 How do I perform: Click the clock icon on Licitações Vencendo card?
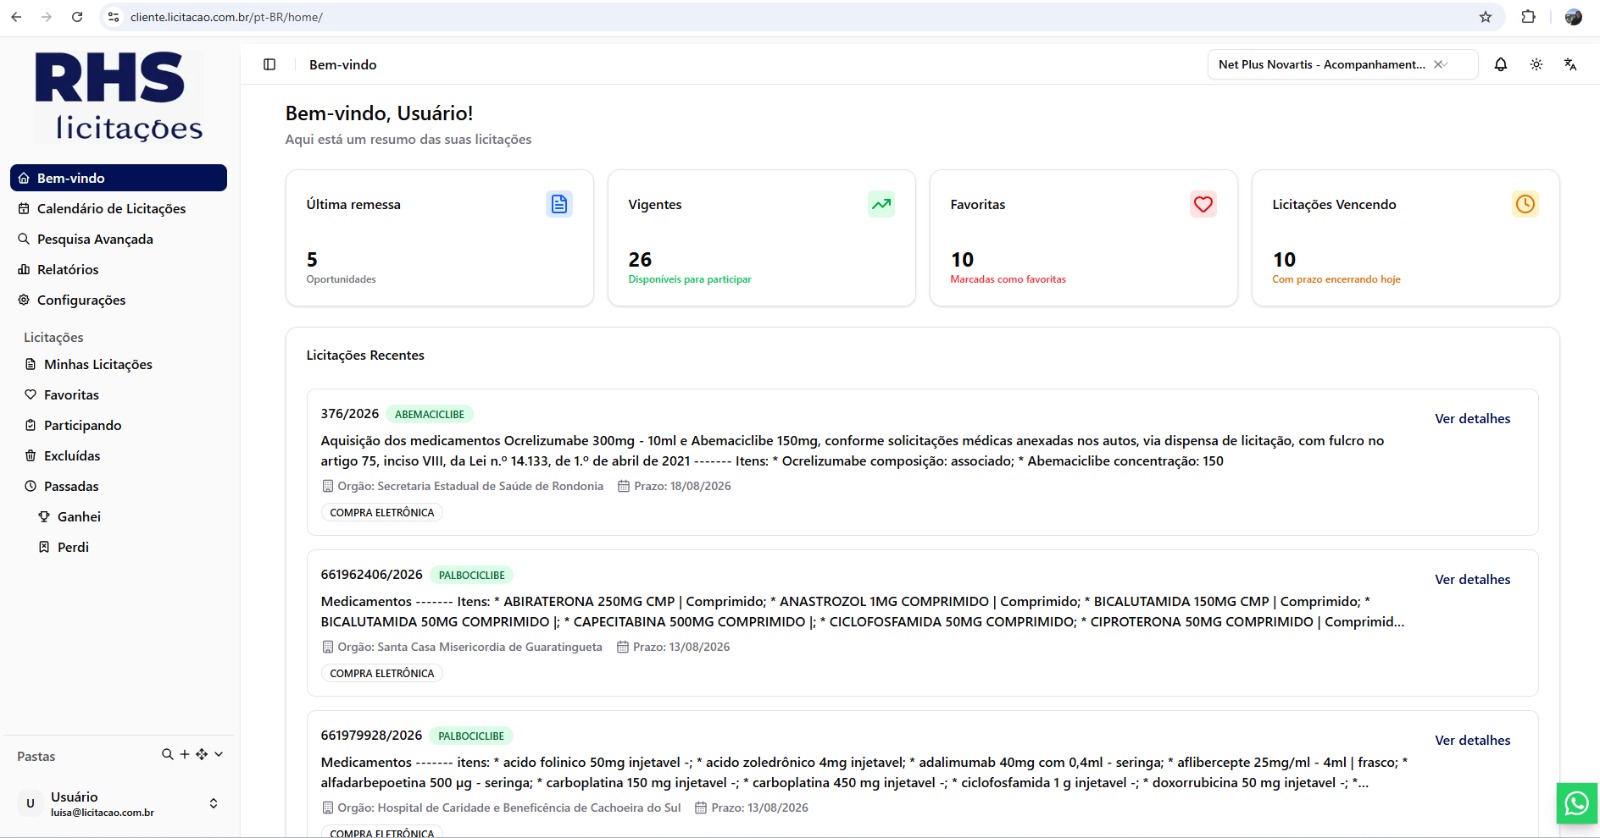point(1525,204)
